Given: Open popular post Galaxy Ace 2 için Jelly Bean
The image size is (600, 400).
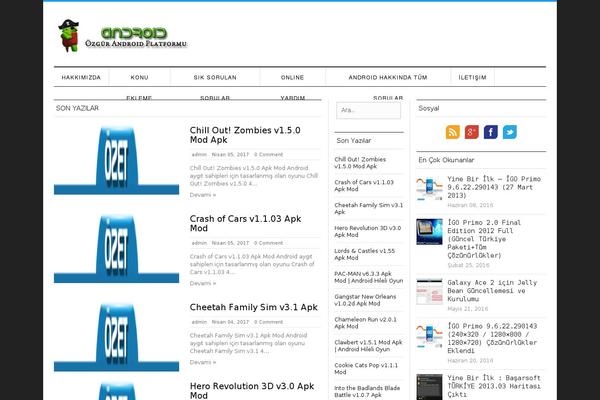Looking at the screenshot, I should pos(492,291).
